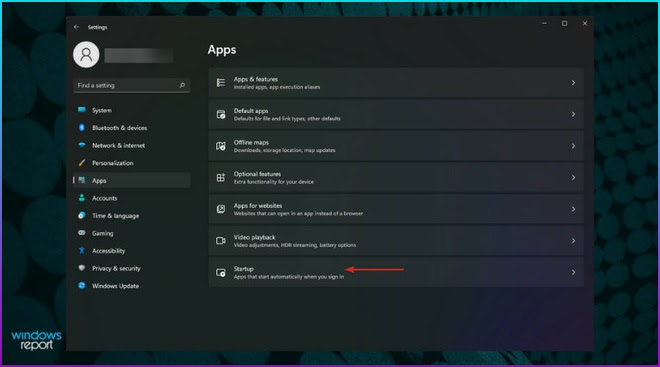This screenshot has height=367, width=660.
Task: Click the Gaming controller icon
Action: [x=82, y=233]
